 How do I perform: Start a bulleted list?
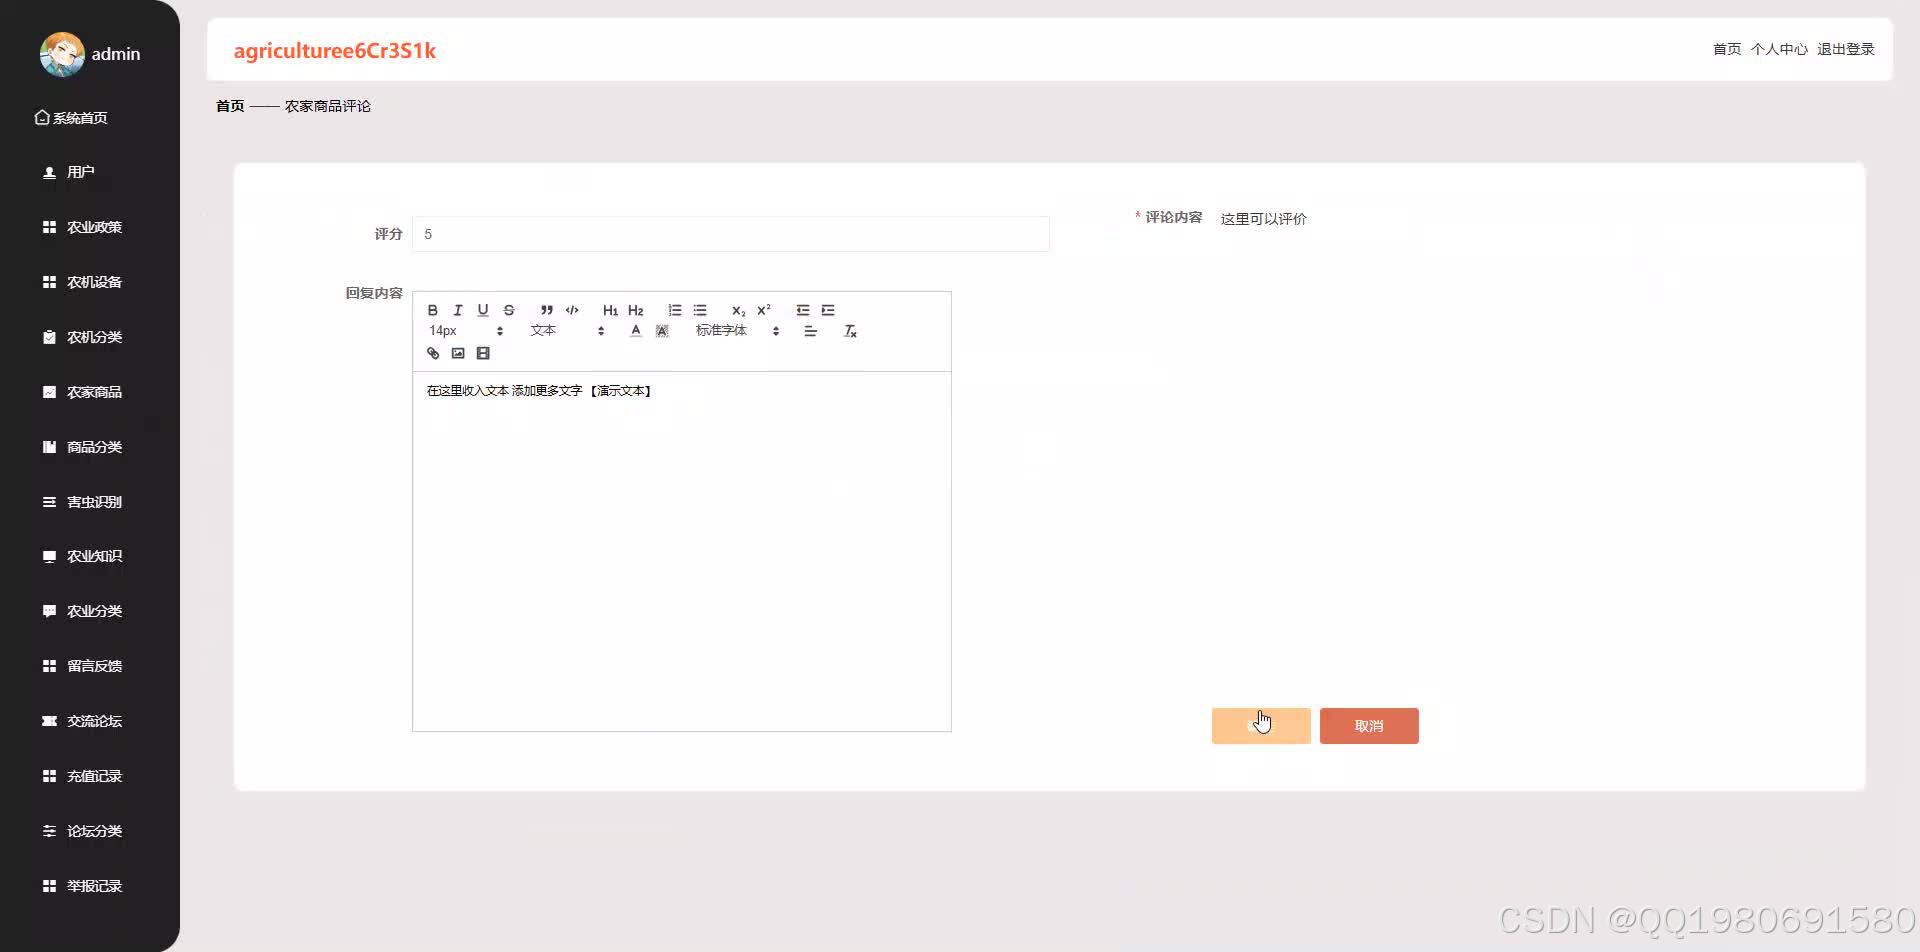click(x=700, y=310)
